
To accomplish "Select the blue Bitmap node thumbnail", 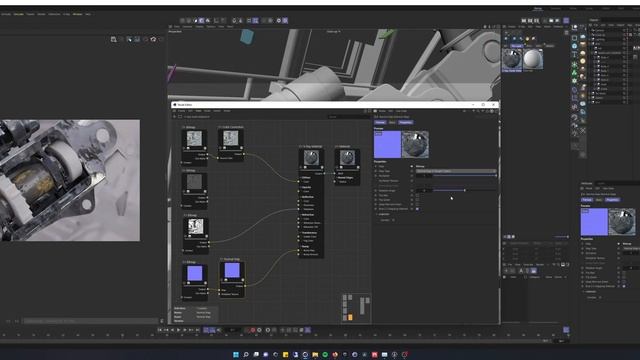I will pyautogui.click(x=195, y=273).
